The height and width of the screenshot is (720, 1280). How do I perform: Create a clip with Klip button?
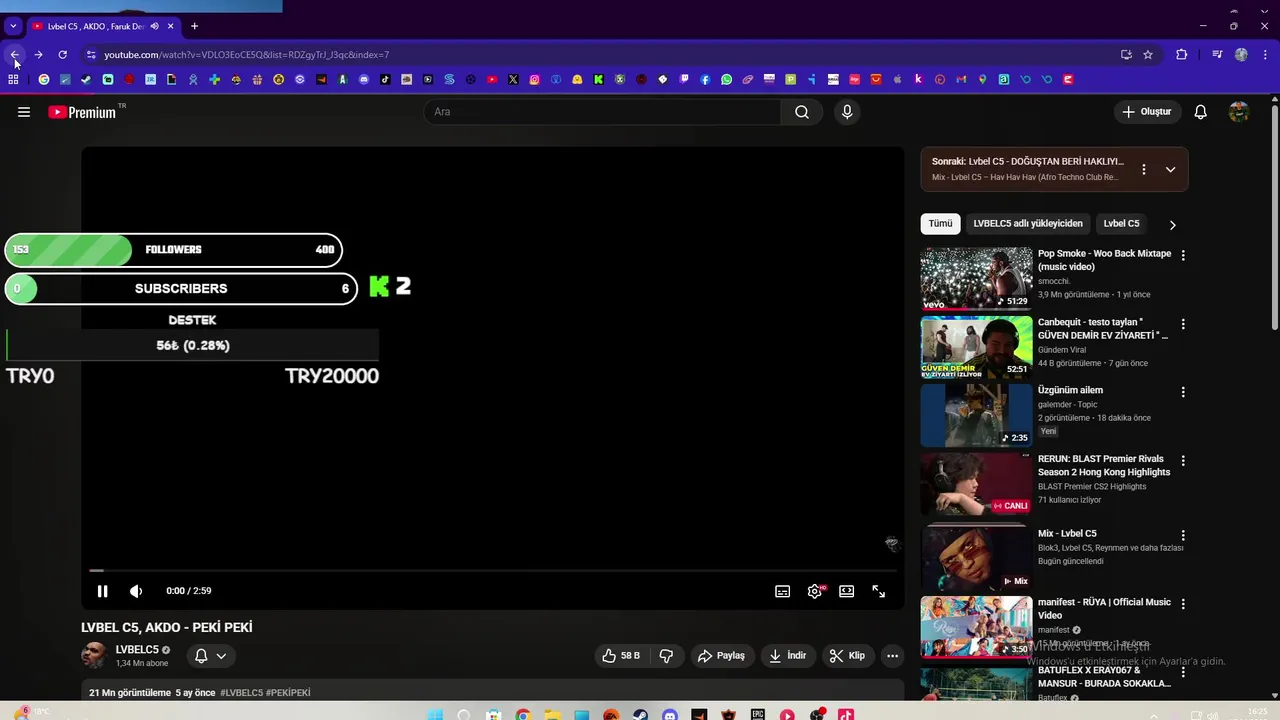pos(847,656)
